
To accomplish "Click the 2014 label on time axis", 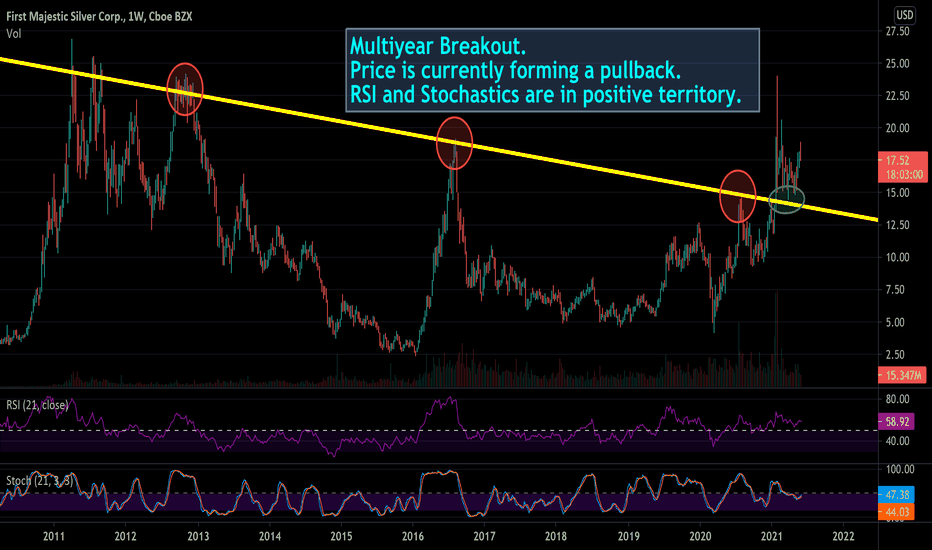I will (269, 536).
